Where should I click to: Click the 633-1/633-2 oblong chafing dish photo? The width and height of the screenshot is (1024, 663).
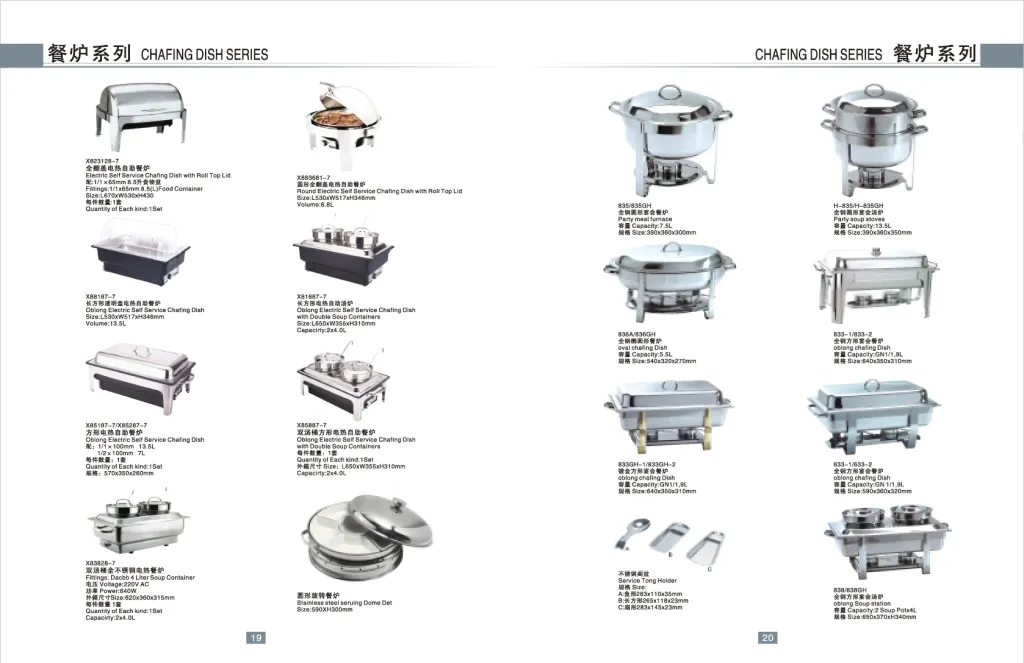coord(871,412)
